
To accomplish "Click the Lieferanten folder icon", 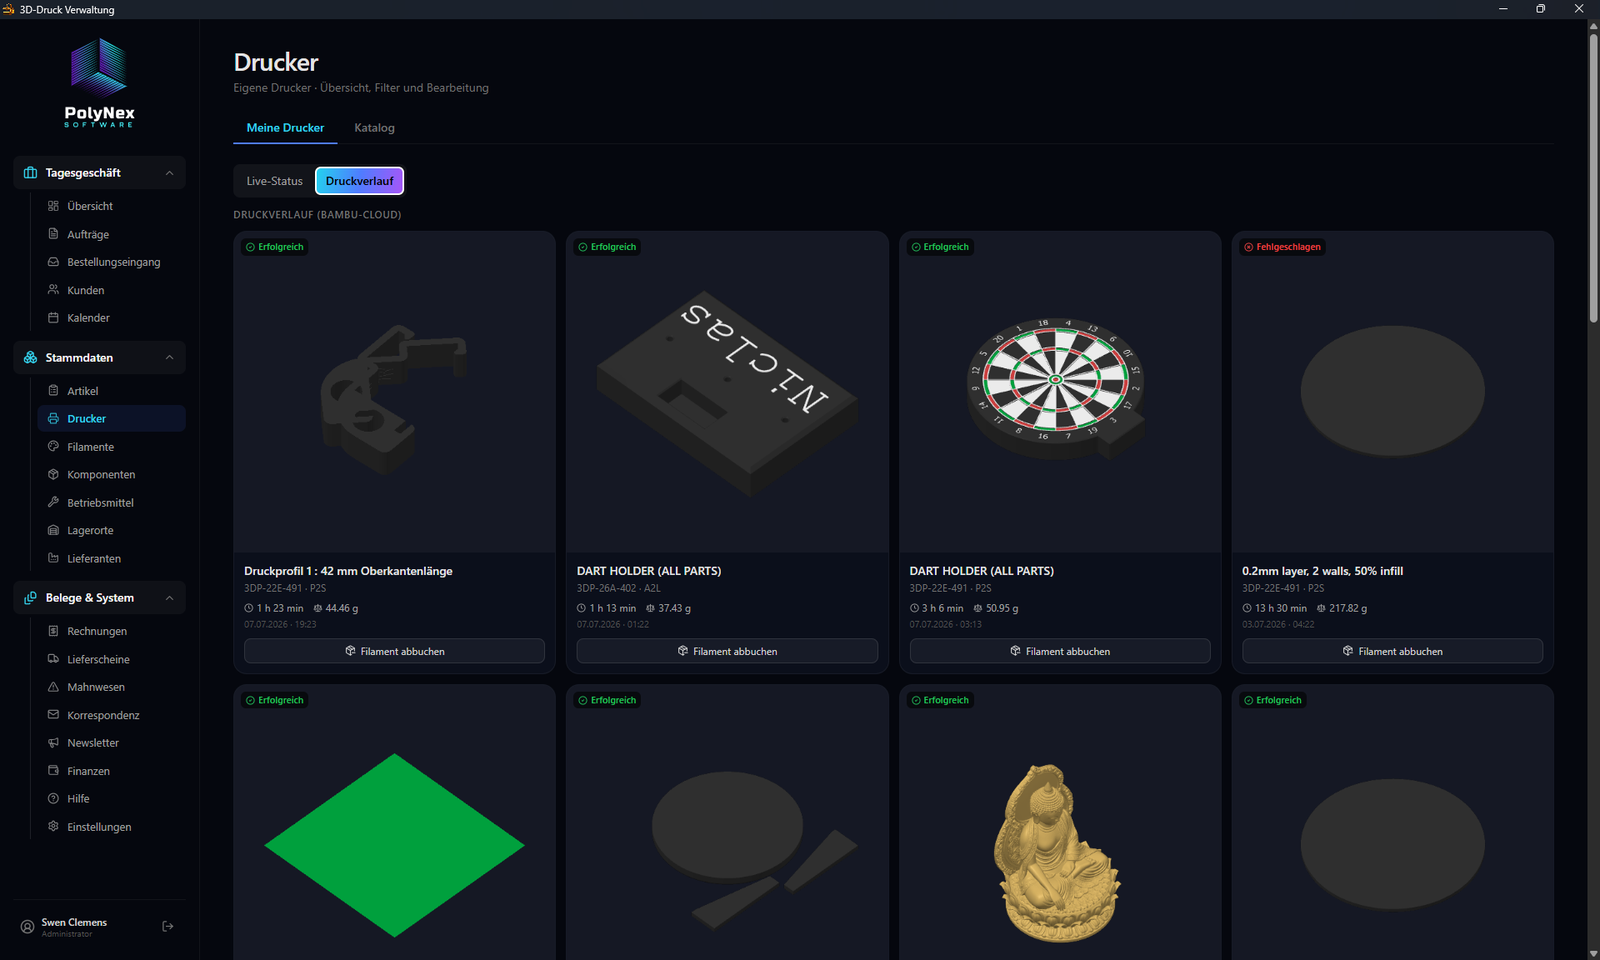I will [54, 559].
